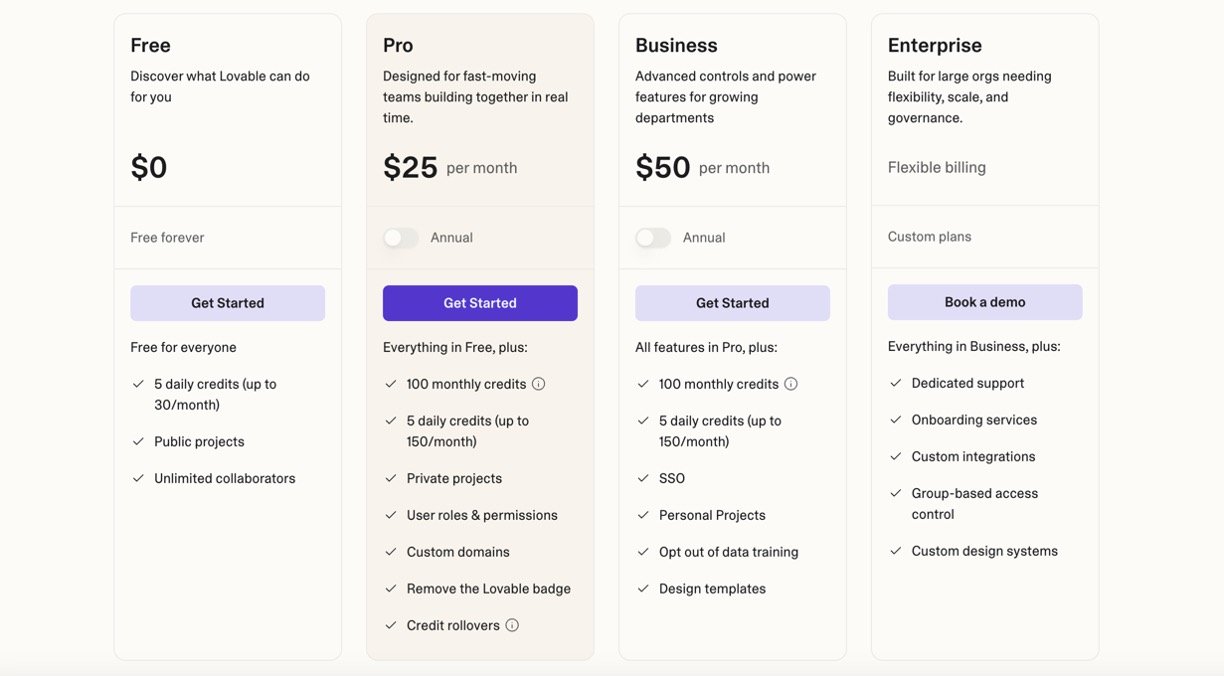The height and width of the screenshot is (676, 1224).
Task: Enable Annual billing for Business plan
Action: tap(653, 238)
